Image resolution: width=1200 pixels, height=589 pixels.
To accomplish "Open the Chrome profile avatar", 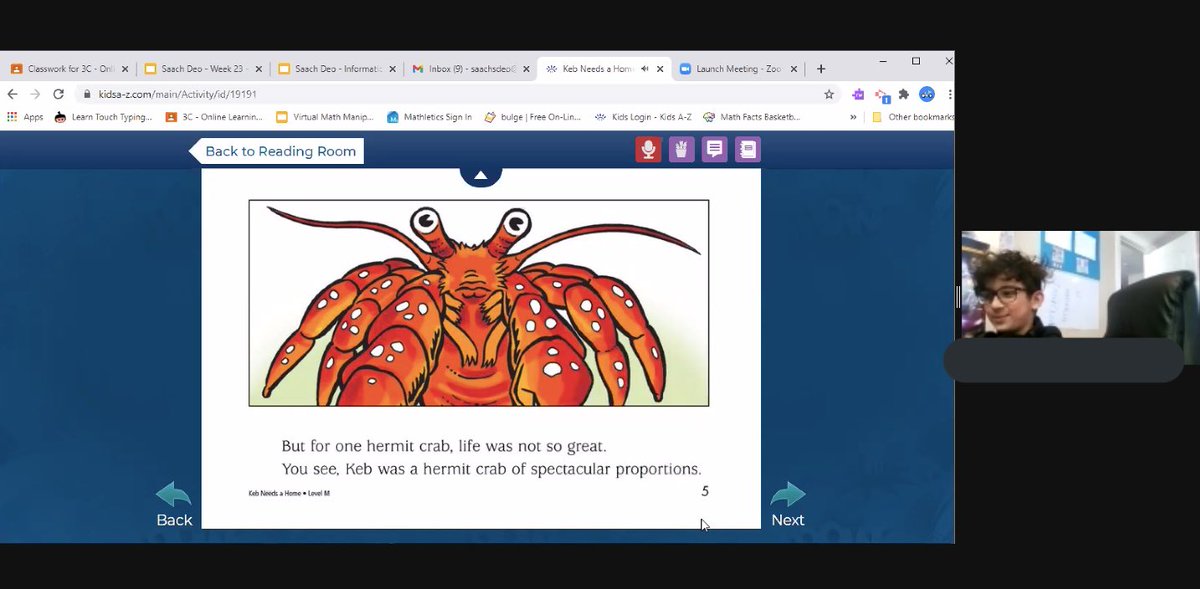I will (927, 94).
